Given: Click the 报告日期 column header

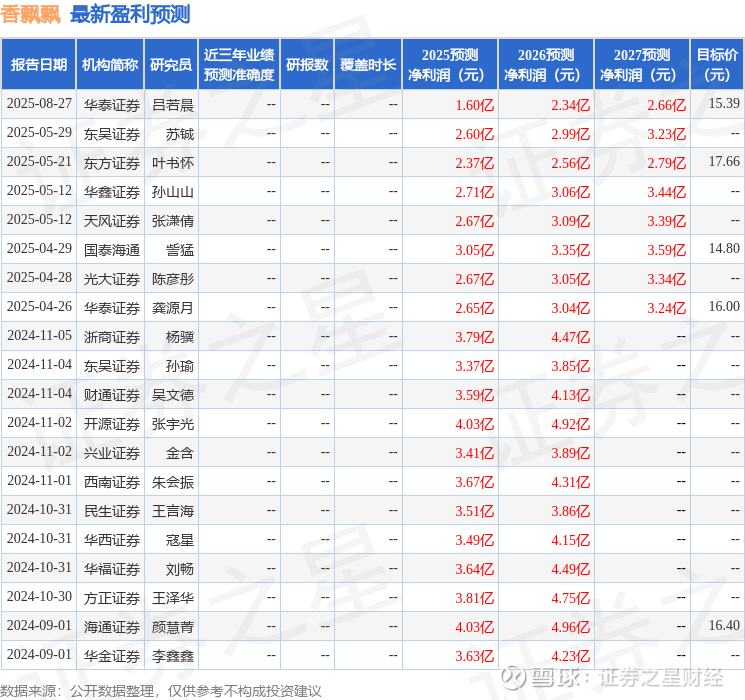Looking at the screenshot, I should pos(38,65).
